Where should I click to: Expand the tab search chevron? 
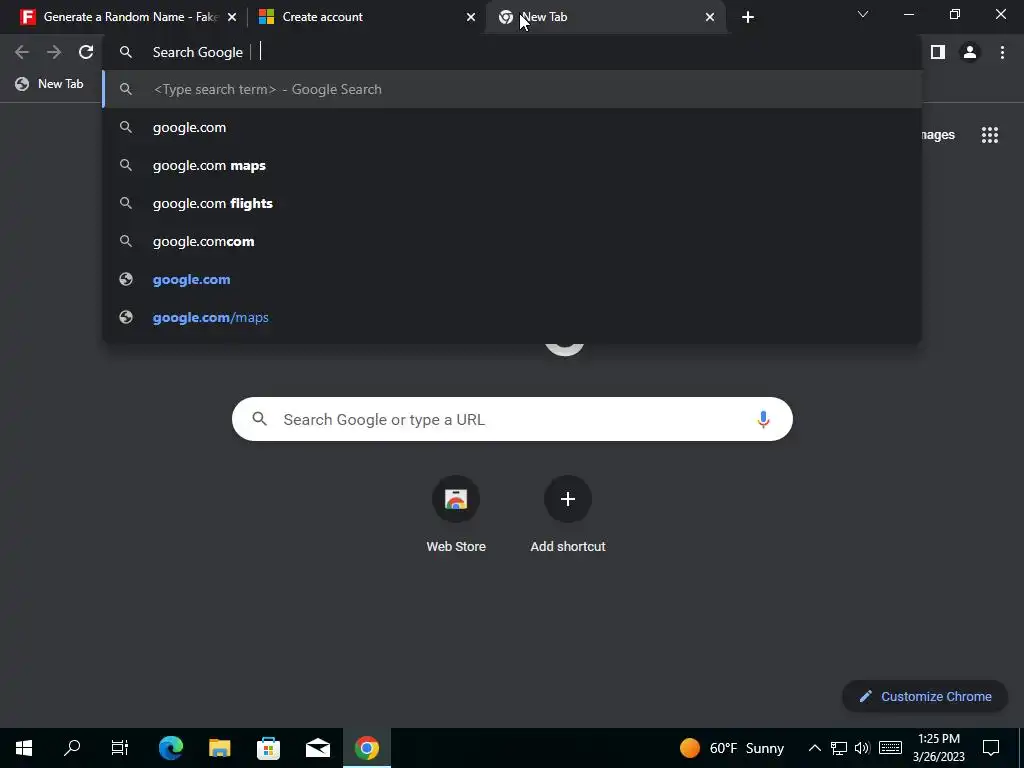point(863,14)
